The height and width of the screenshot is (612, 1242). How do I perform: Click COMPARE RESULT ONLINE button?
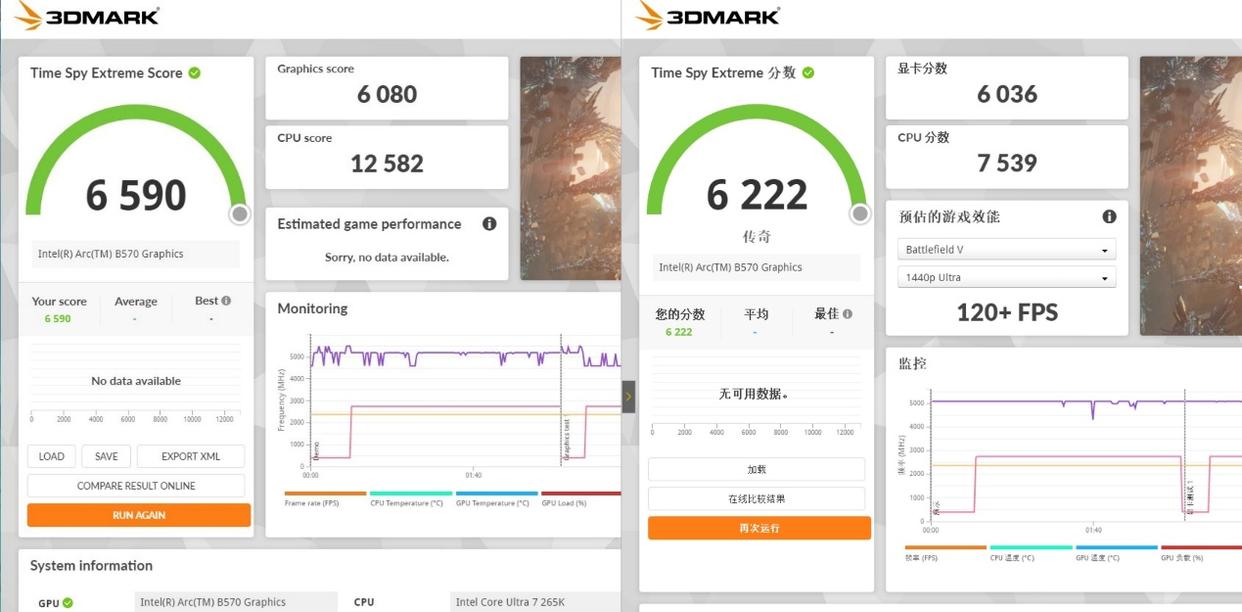(136, 486)
